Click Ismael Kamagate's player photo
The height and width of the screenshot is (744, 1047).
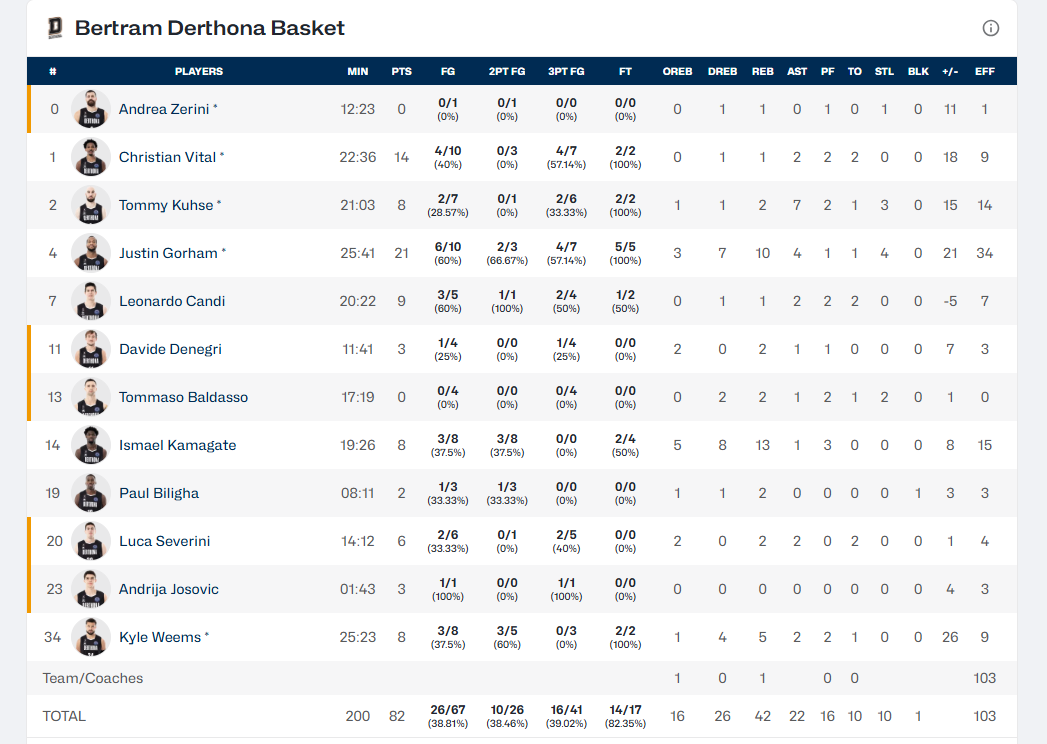[x=91, y=445]
